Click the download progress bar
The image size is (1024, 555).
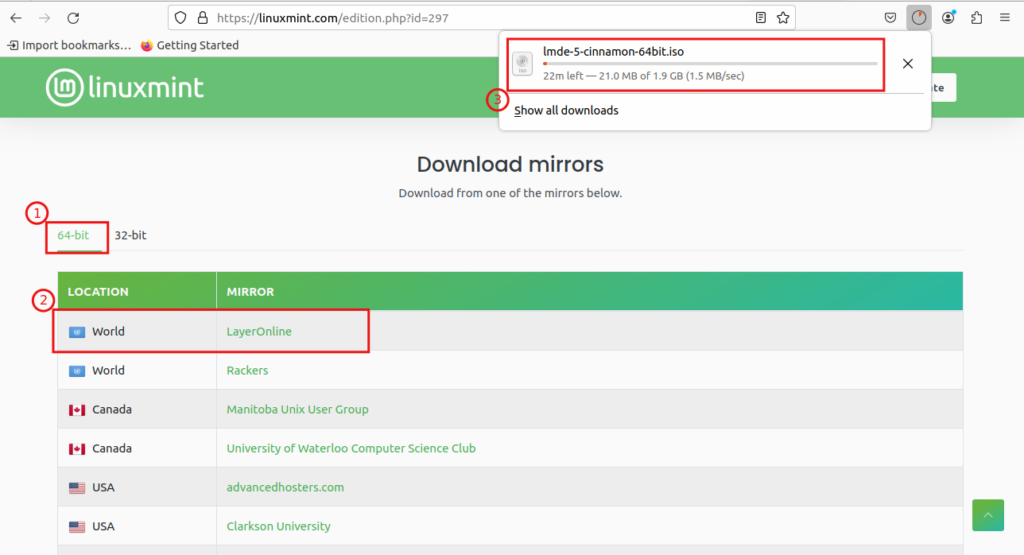(x=710, y=63)
